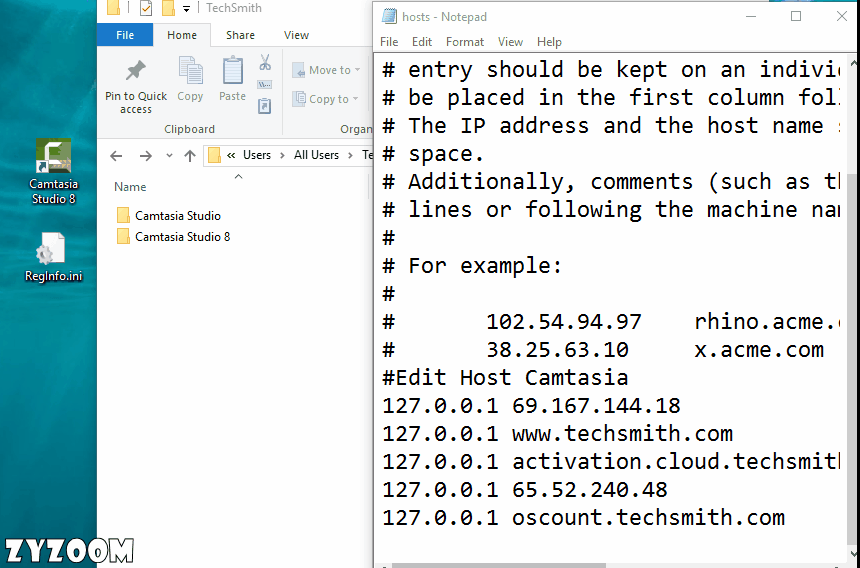
Task: Click the New folder quick access icon
Action: tap(168, 8)
